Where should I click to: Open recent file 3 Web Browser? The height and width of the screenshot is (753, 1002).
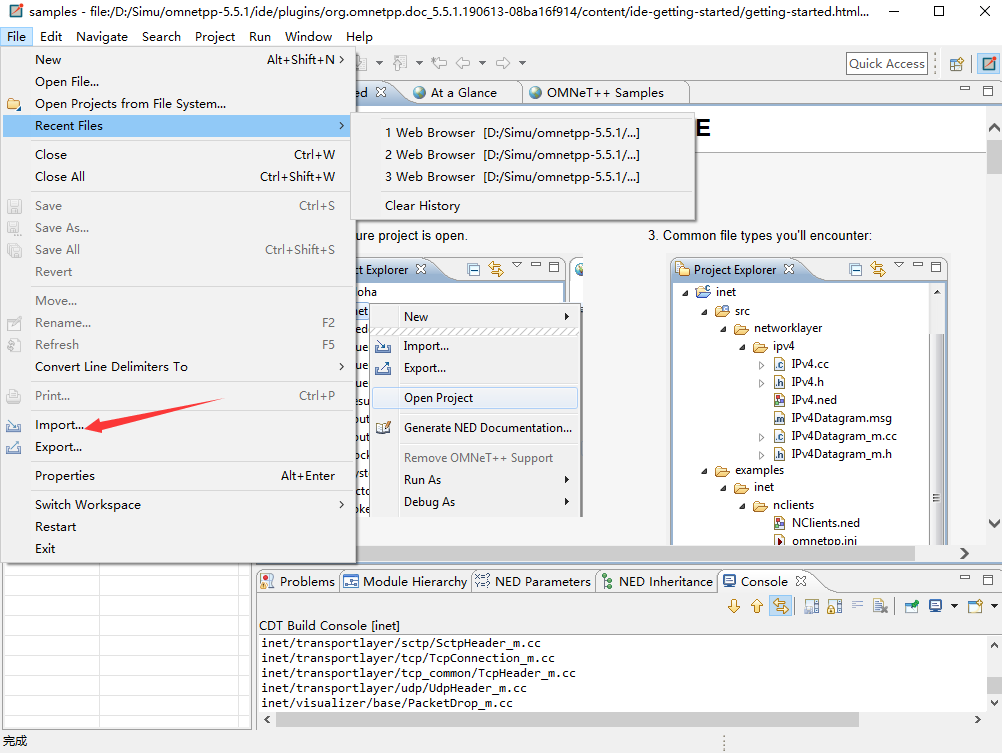point(523,176)
